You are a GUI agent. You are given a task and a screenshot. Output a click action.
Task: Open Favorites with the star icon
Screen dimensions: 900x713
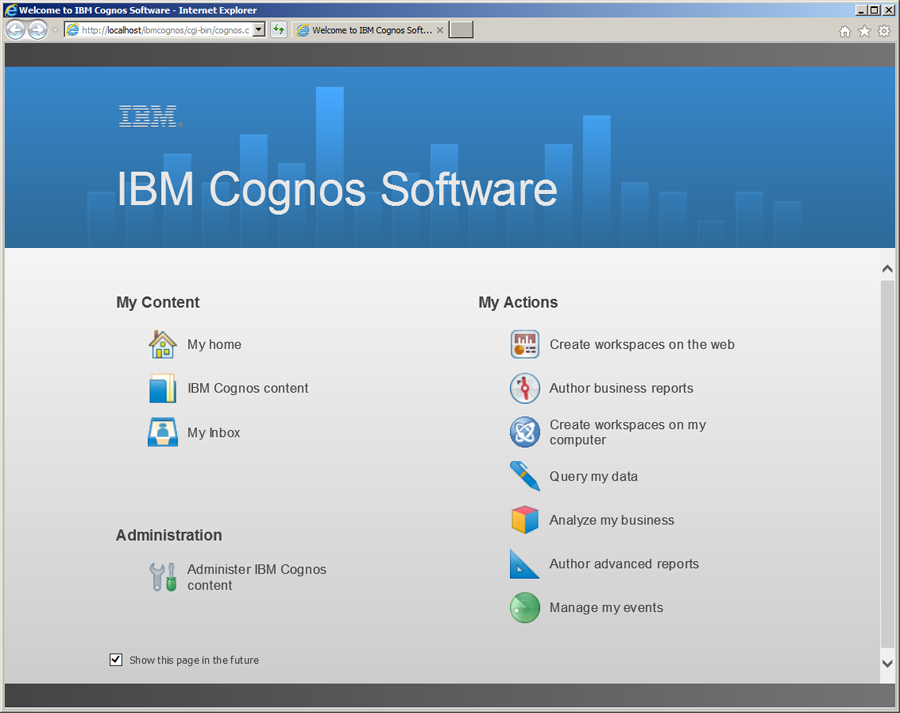(864, 31)
